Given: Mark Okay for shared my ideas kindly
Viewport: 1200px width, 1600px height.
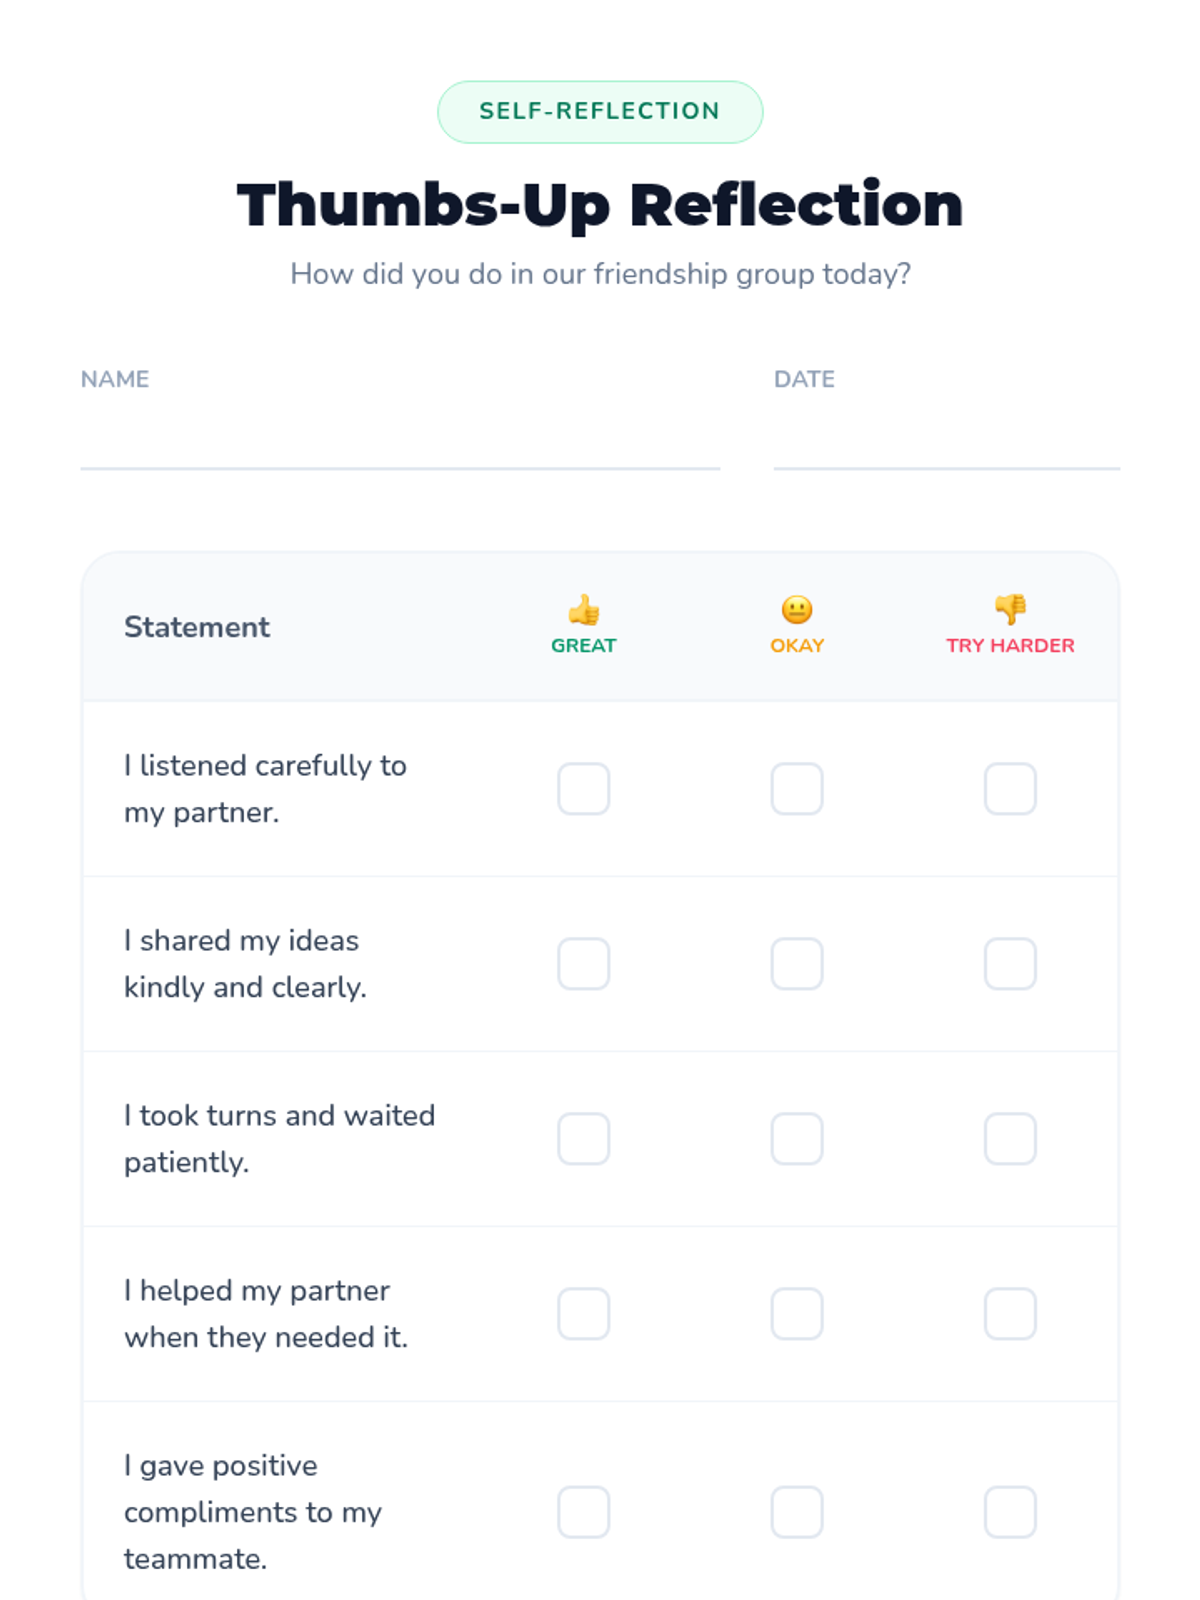Looking at the screenshot, I should [797, 964].
